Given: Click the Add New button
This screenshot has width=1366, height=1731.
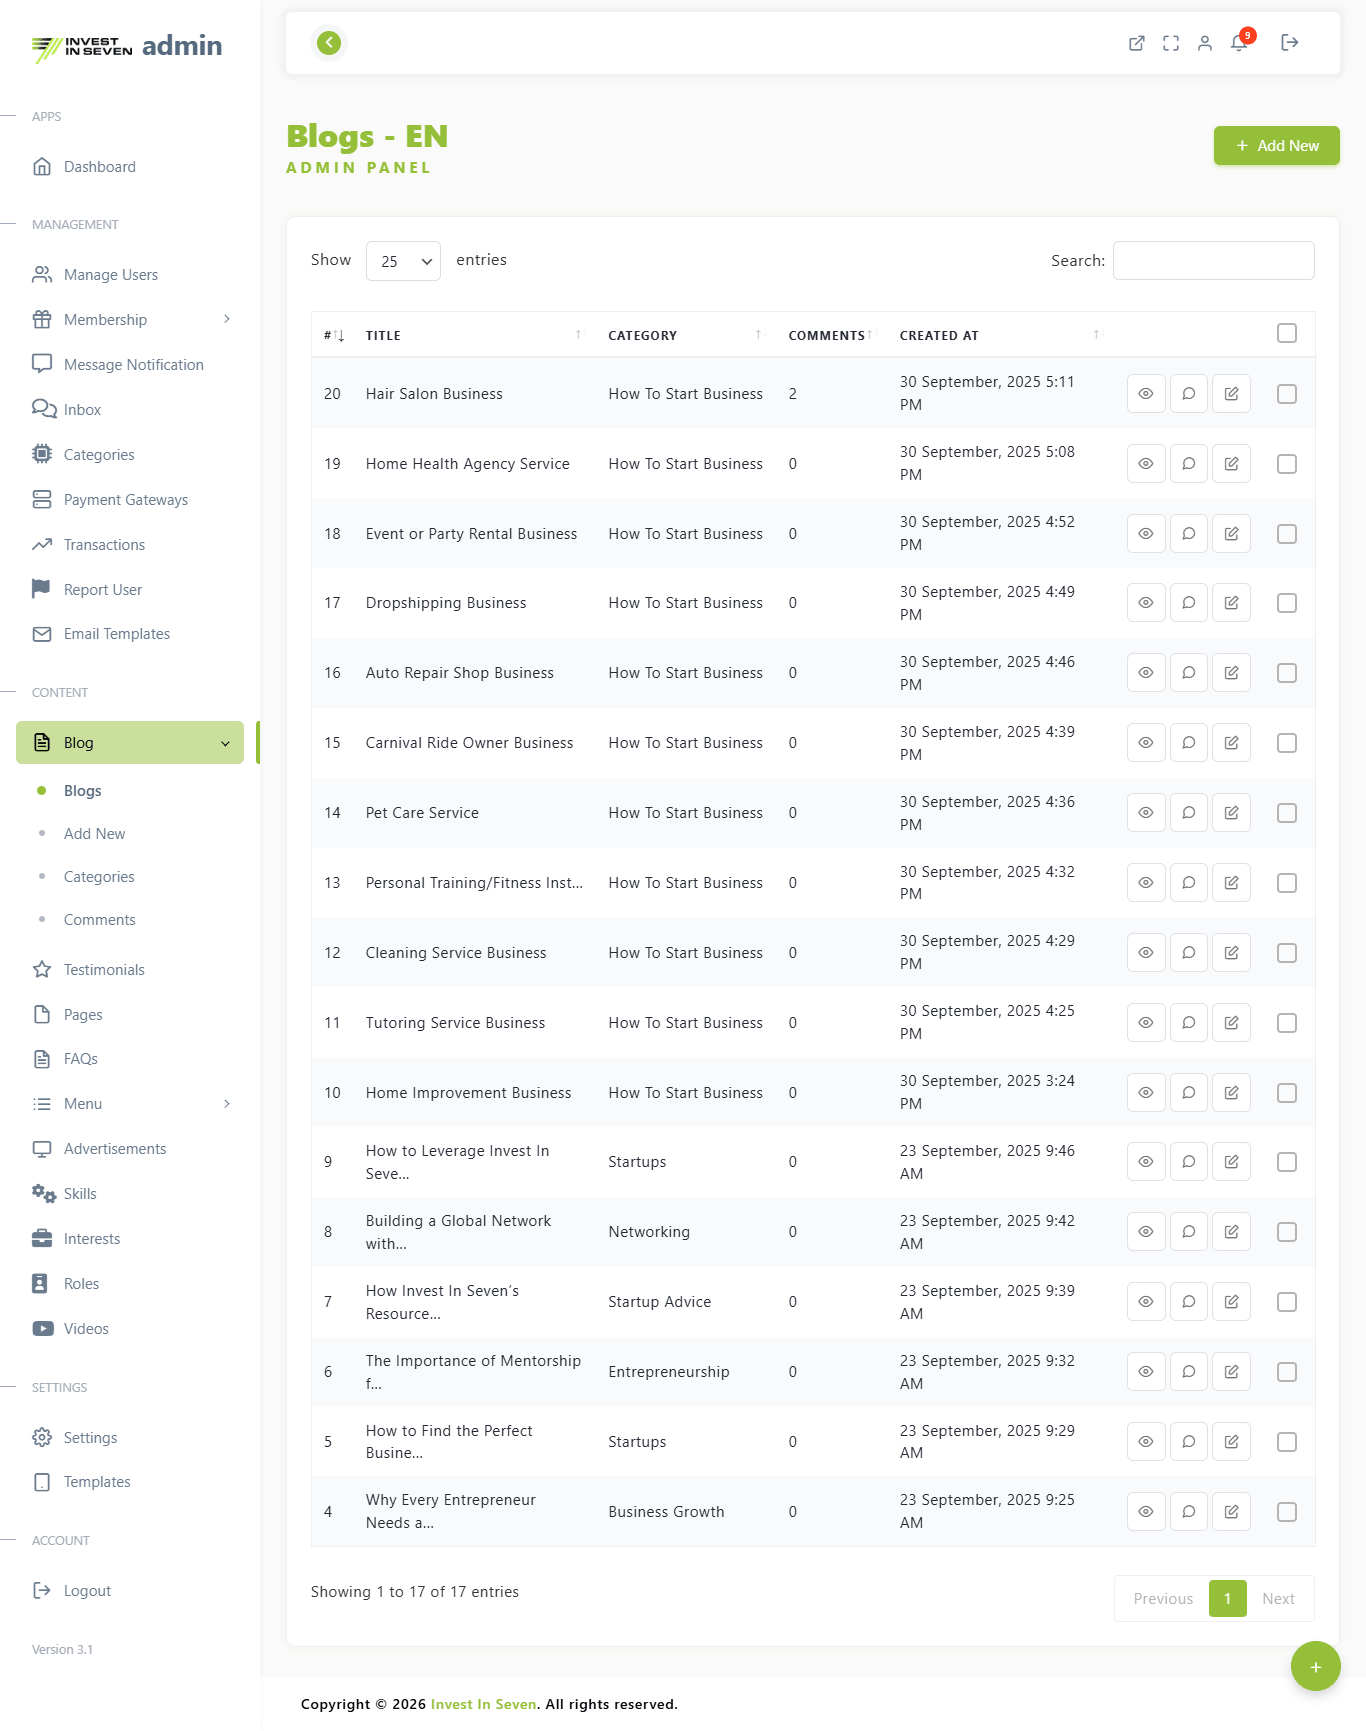Looking at the screenshot, I should 1276,146.
